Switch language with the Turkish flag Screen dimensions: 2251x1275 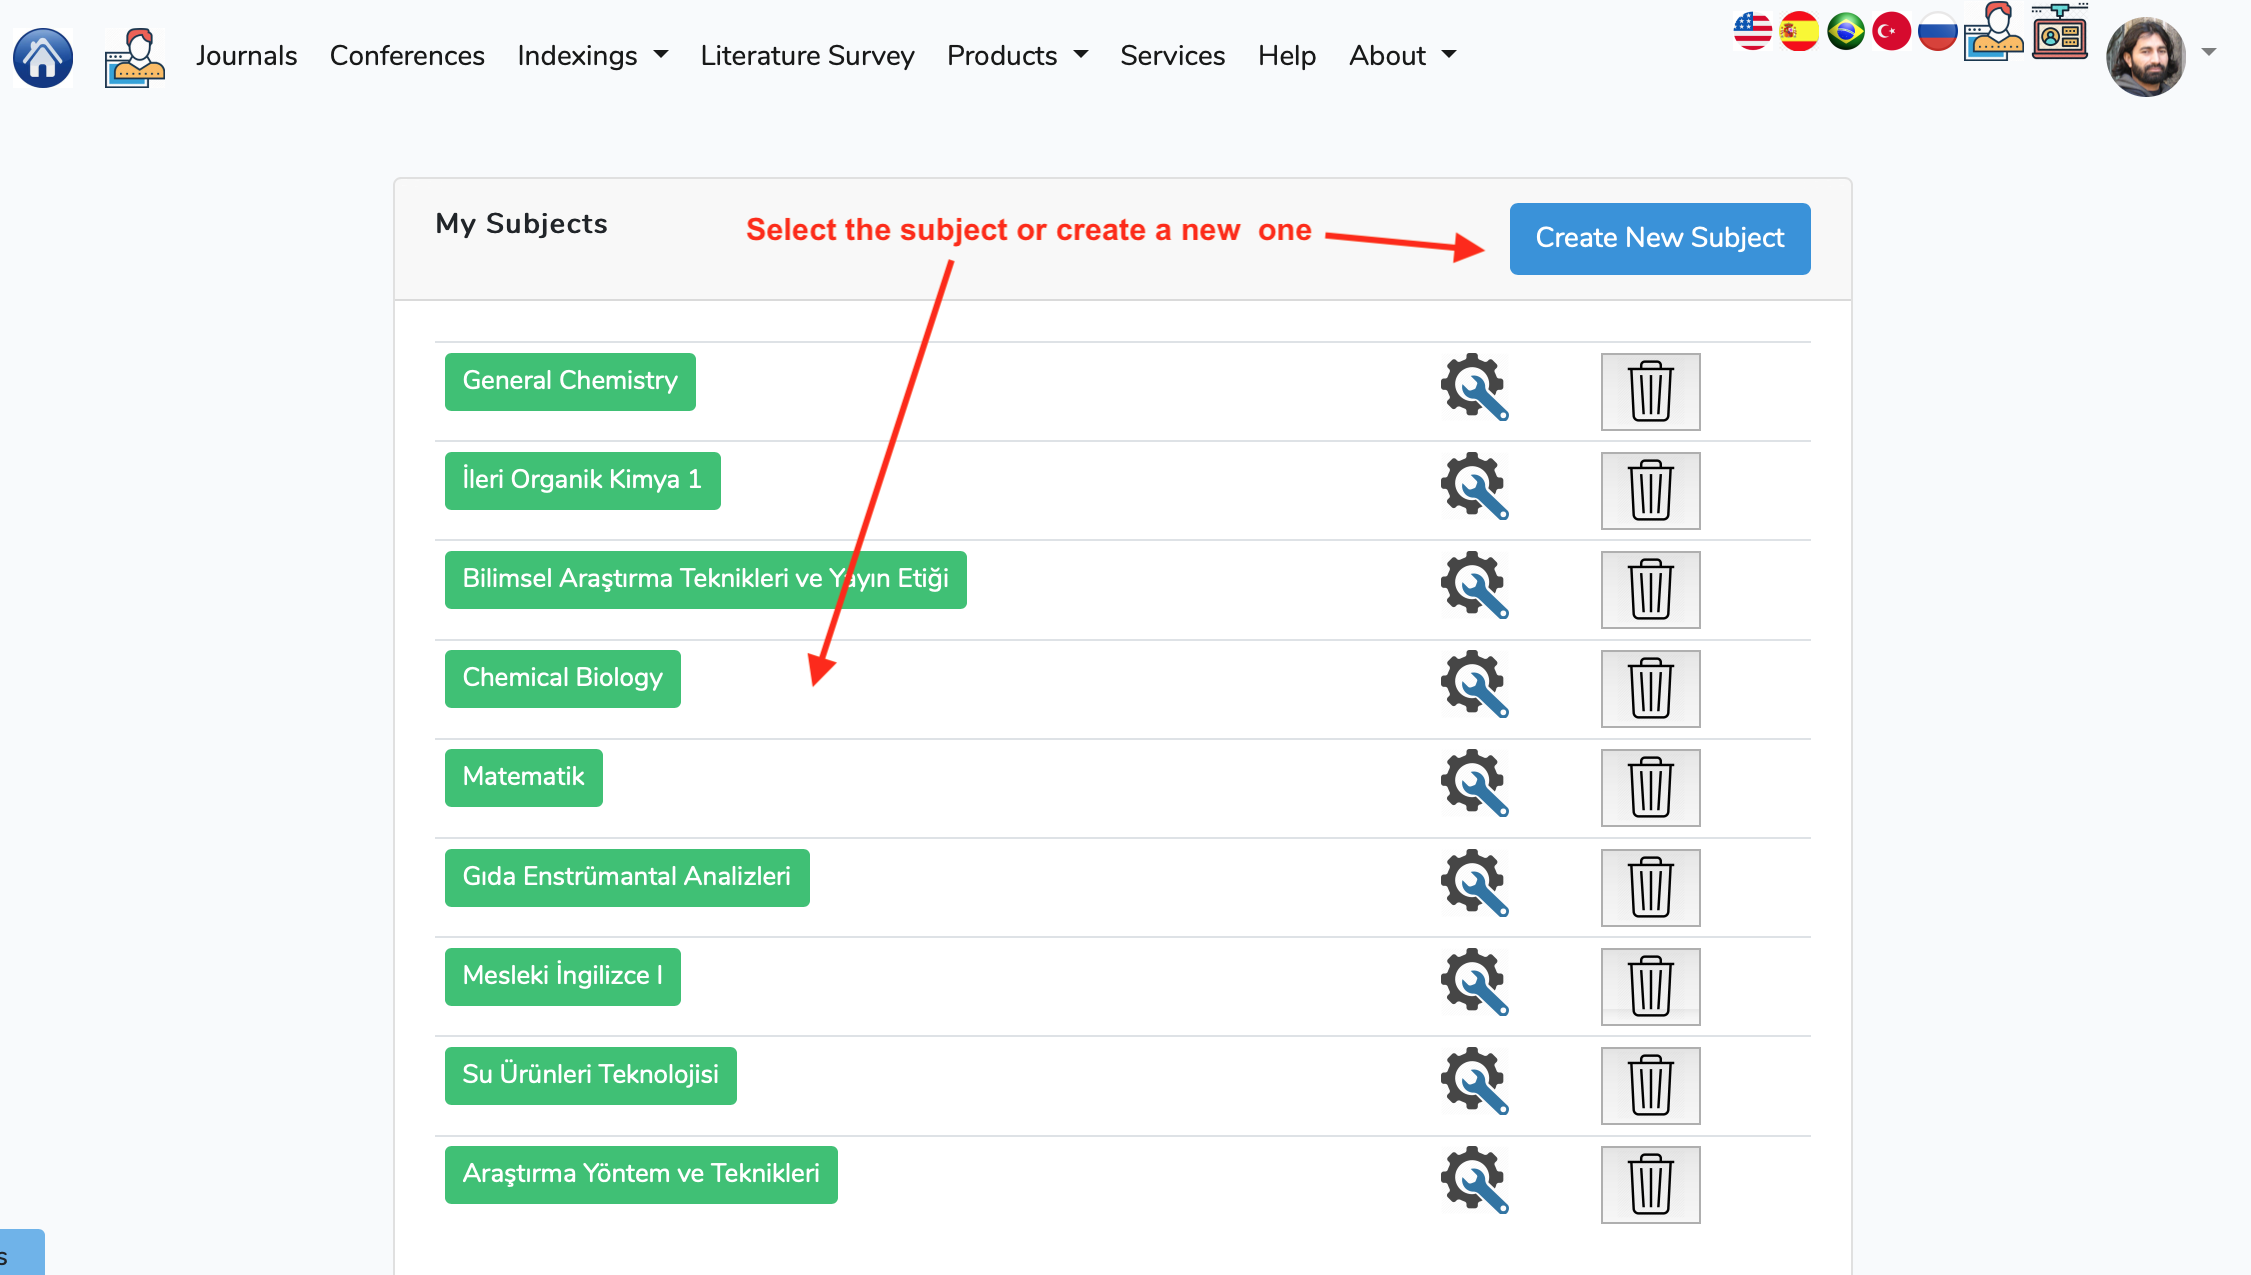[x=1891, y=31]
